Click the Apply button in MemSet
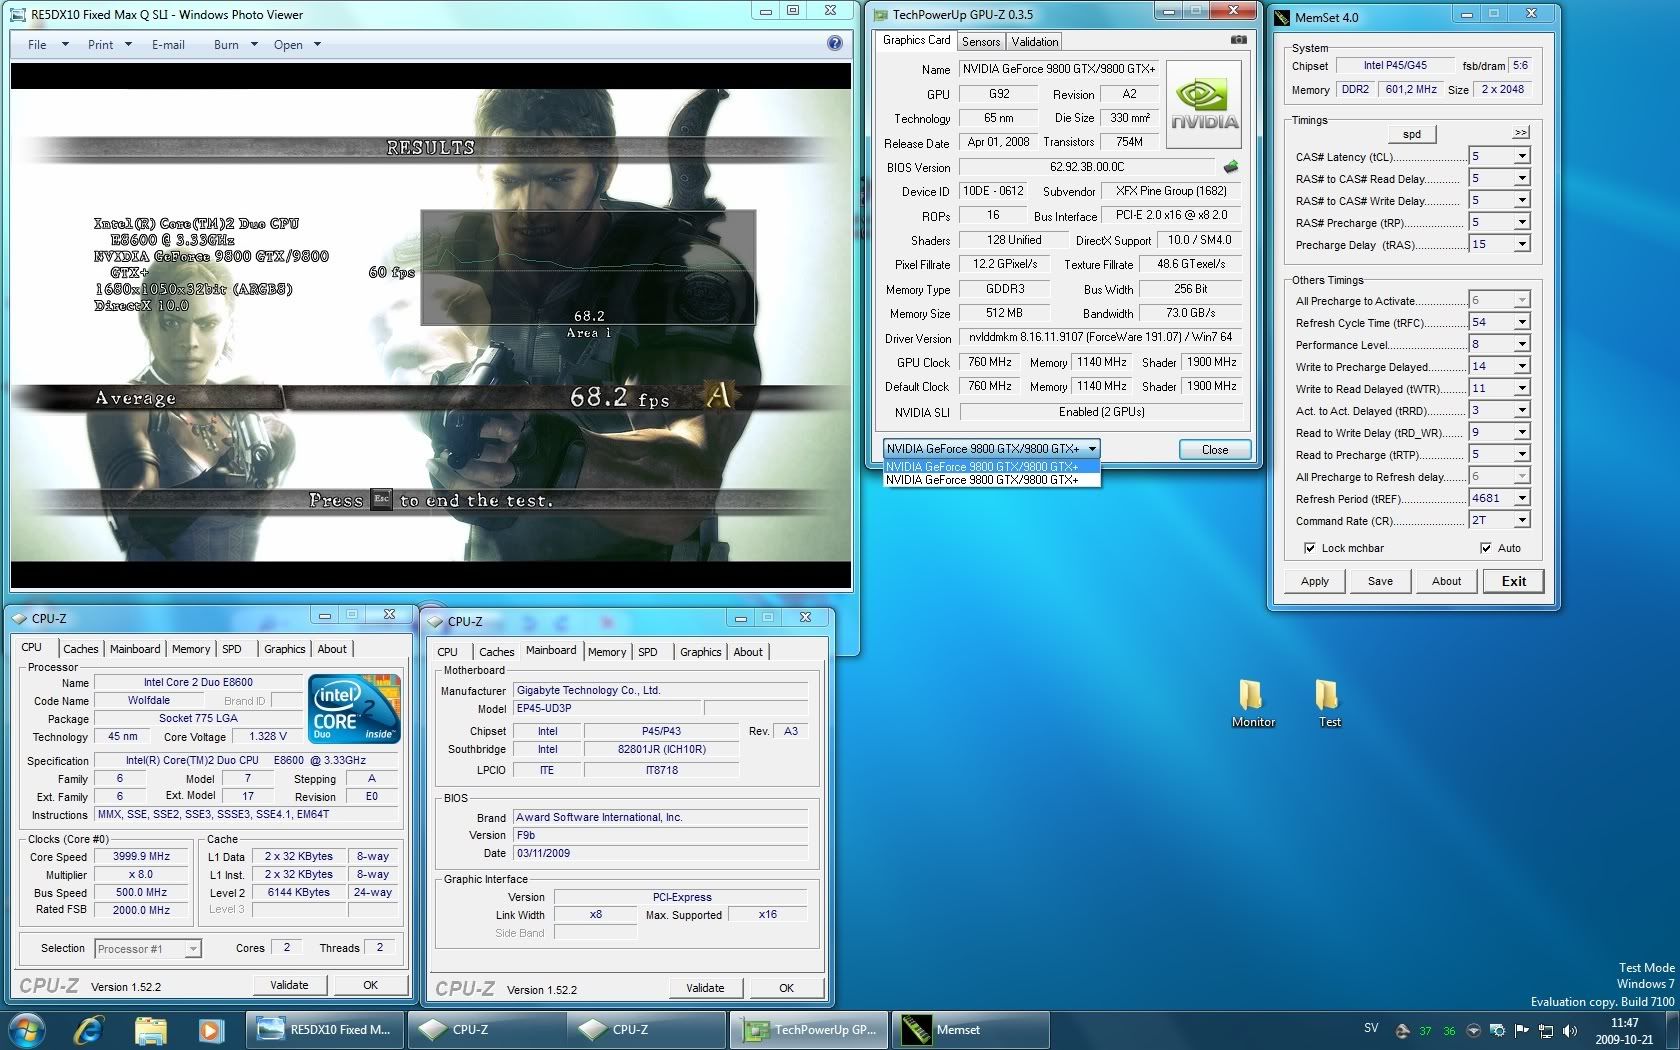 [1314, 581]
